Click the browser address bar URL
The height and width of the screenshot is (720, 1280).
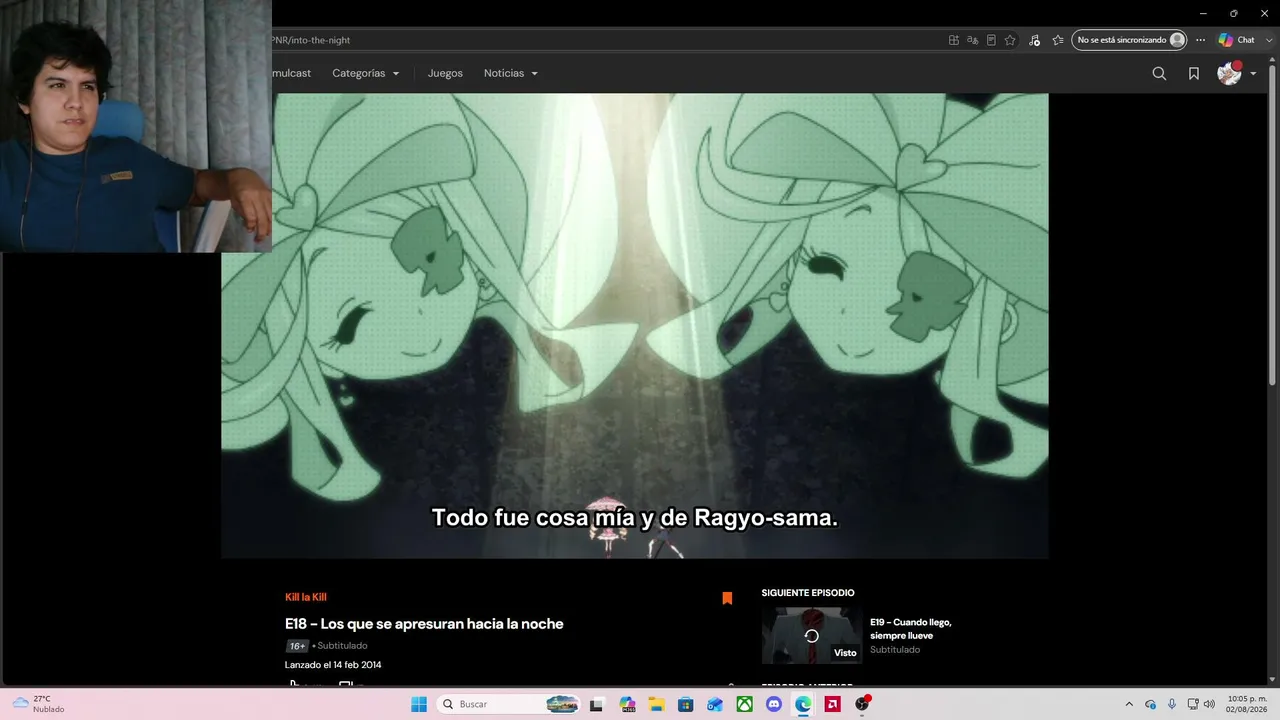[x=310, y=40]
